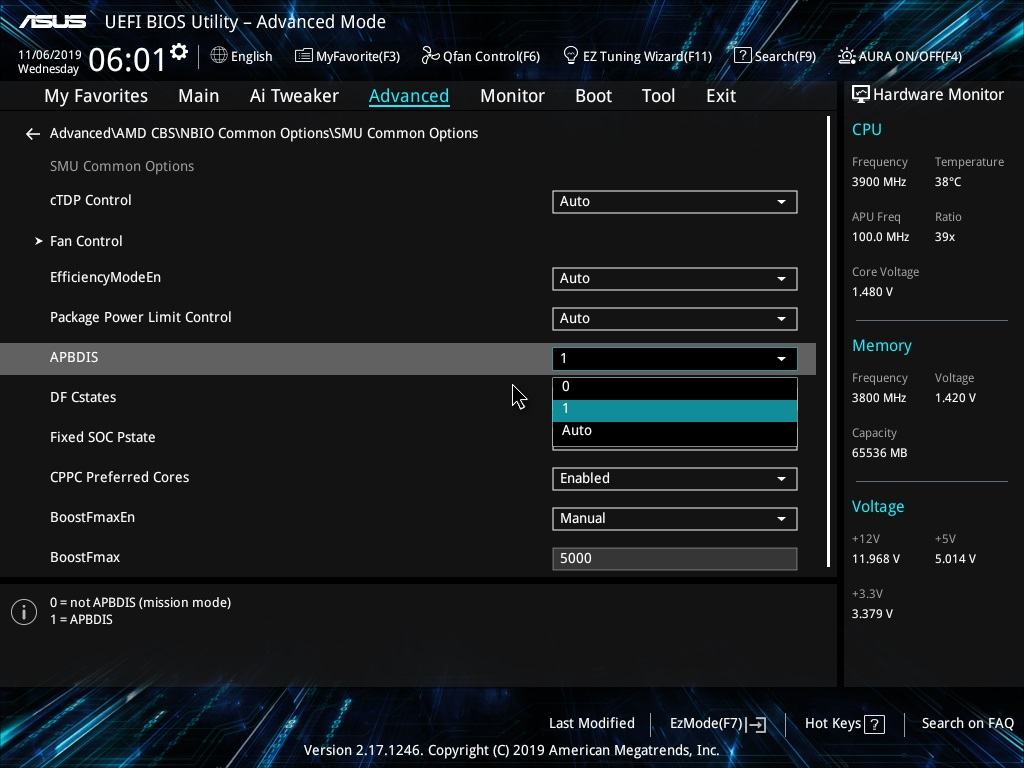Screen dimensions: 1024x768
Task: Click the memory capacity value 65536 MB
Action: click(x=879, y=453)
